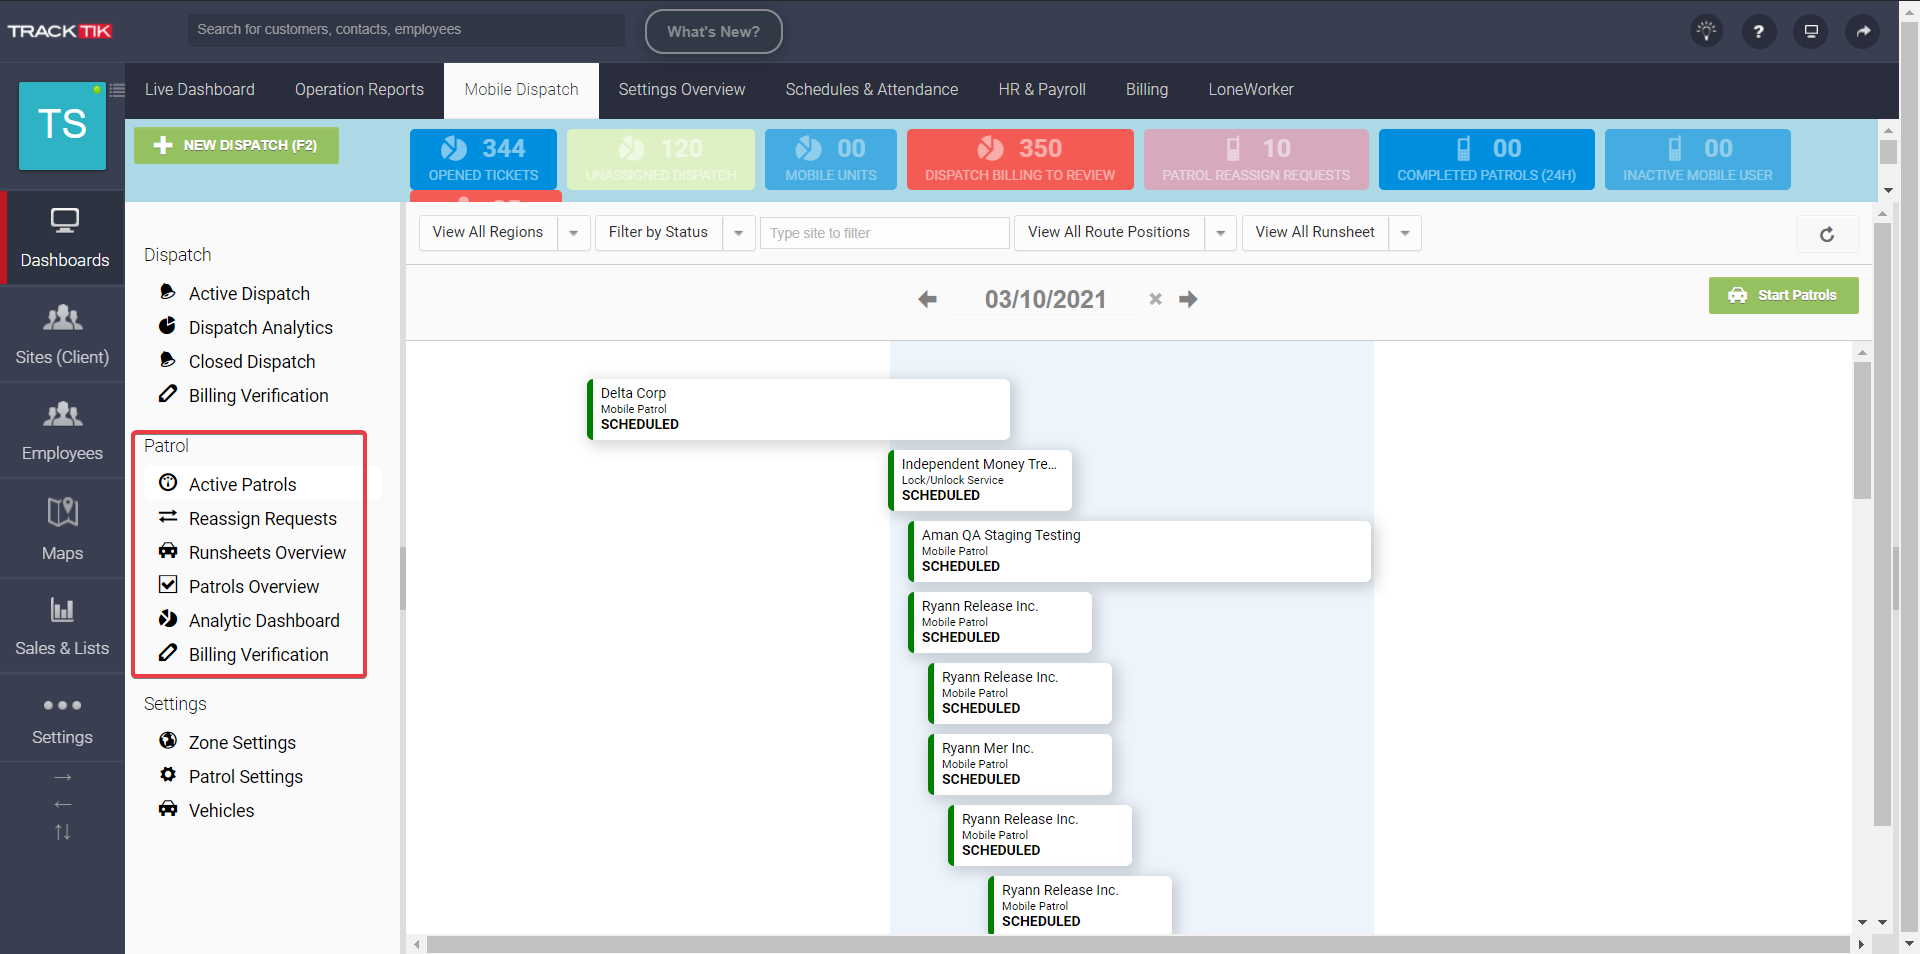Open Maps in left sidebar
This screenshot has height=954, width=1920.
(62, 527)
